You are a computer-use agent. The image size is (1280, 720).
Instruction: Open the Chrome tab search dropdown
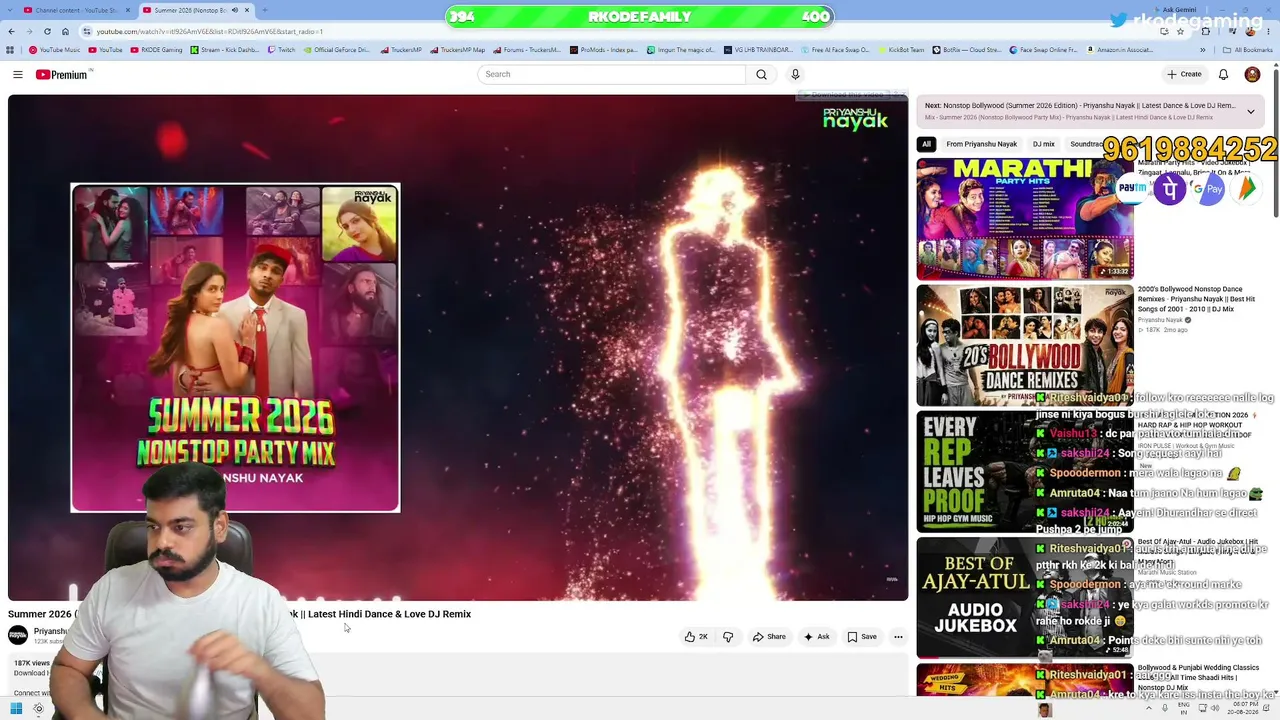(11, 10)
